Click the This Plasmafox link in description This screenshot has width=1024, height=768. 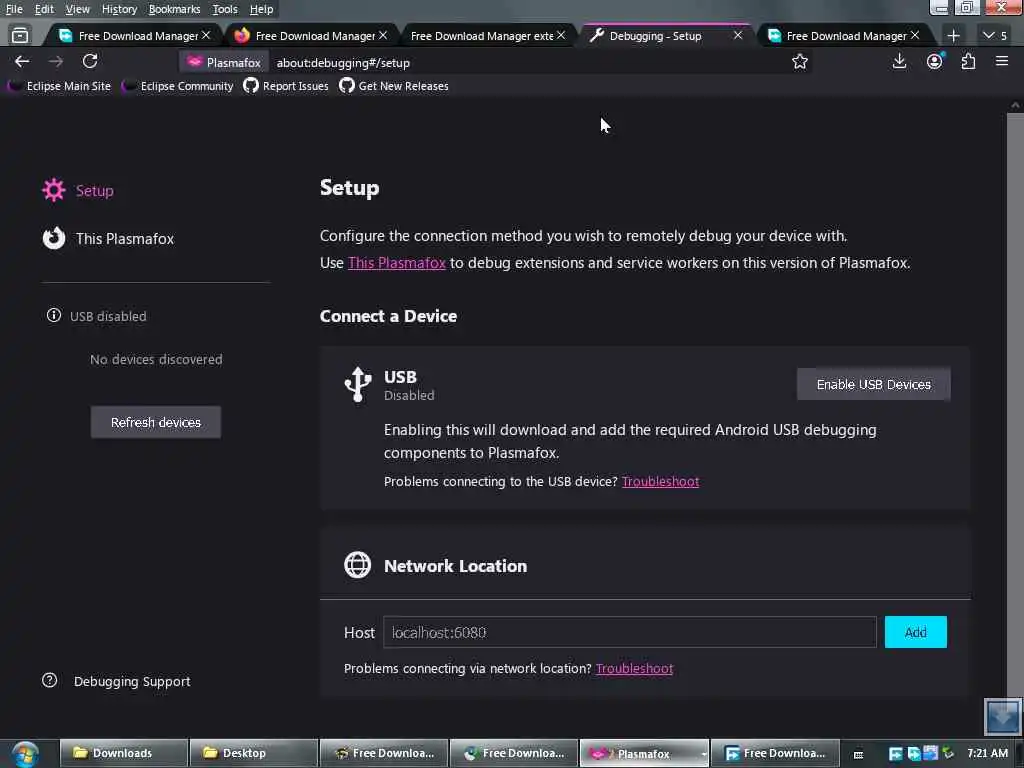pyautogui.click(x=396, y=263)
